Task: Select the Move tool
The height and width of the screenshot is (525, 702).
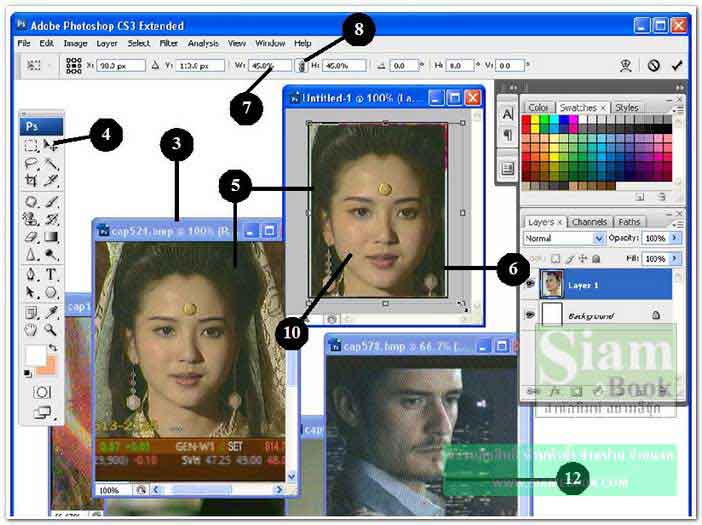Action: pyautogui.click(x=50, y=145)
